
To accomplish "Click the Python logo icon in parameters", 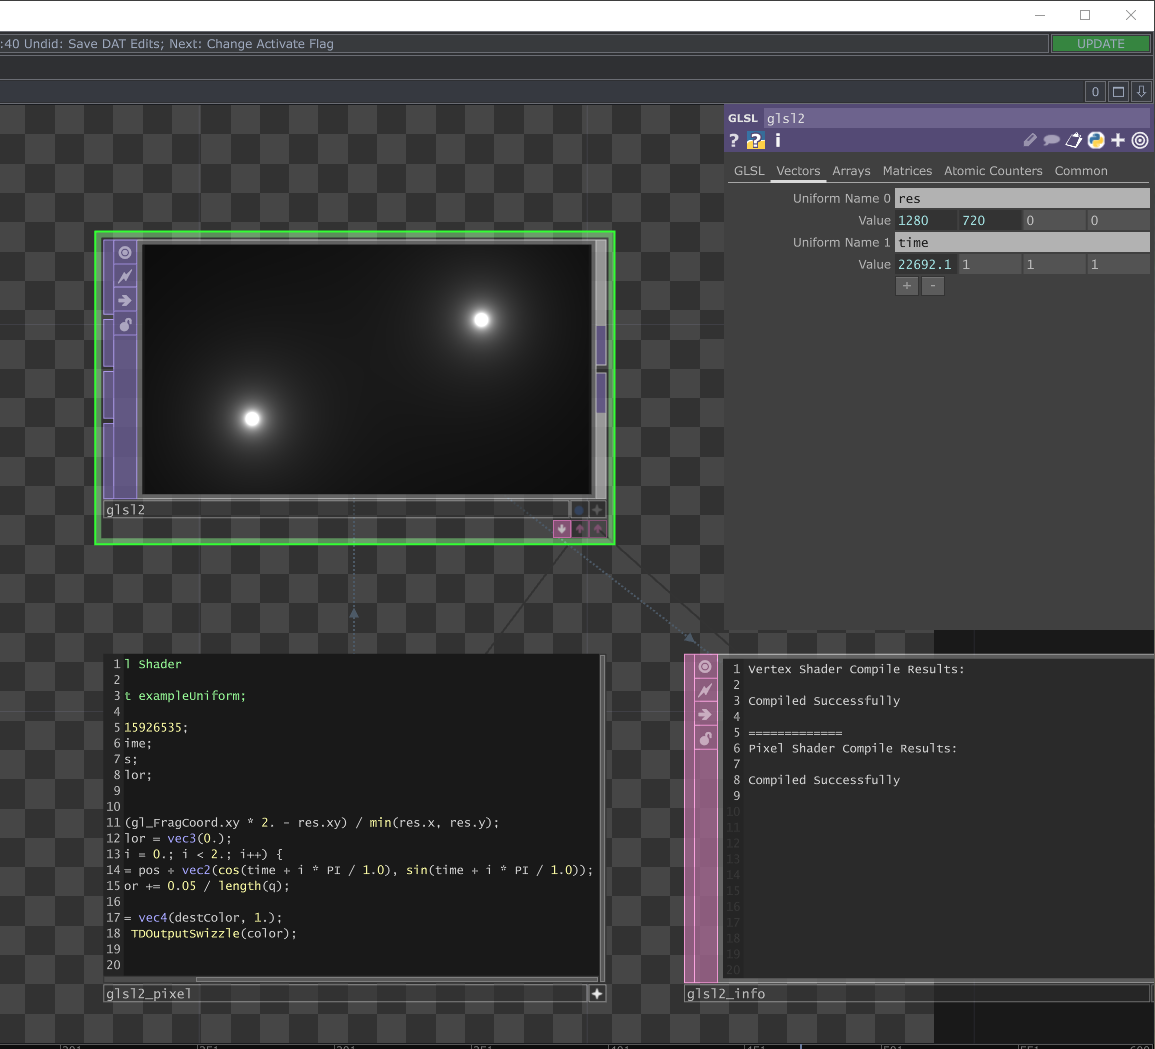I will [x=1096, y=141].
